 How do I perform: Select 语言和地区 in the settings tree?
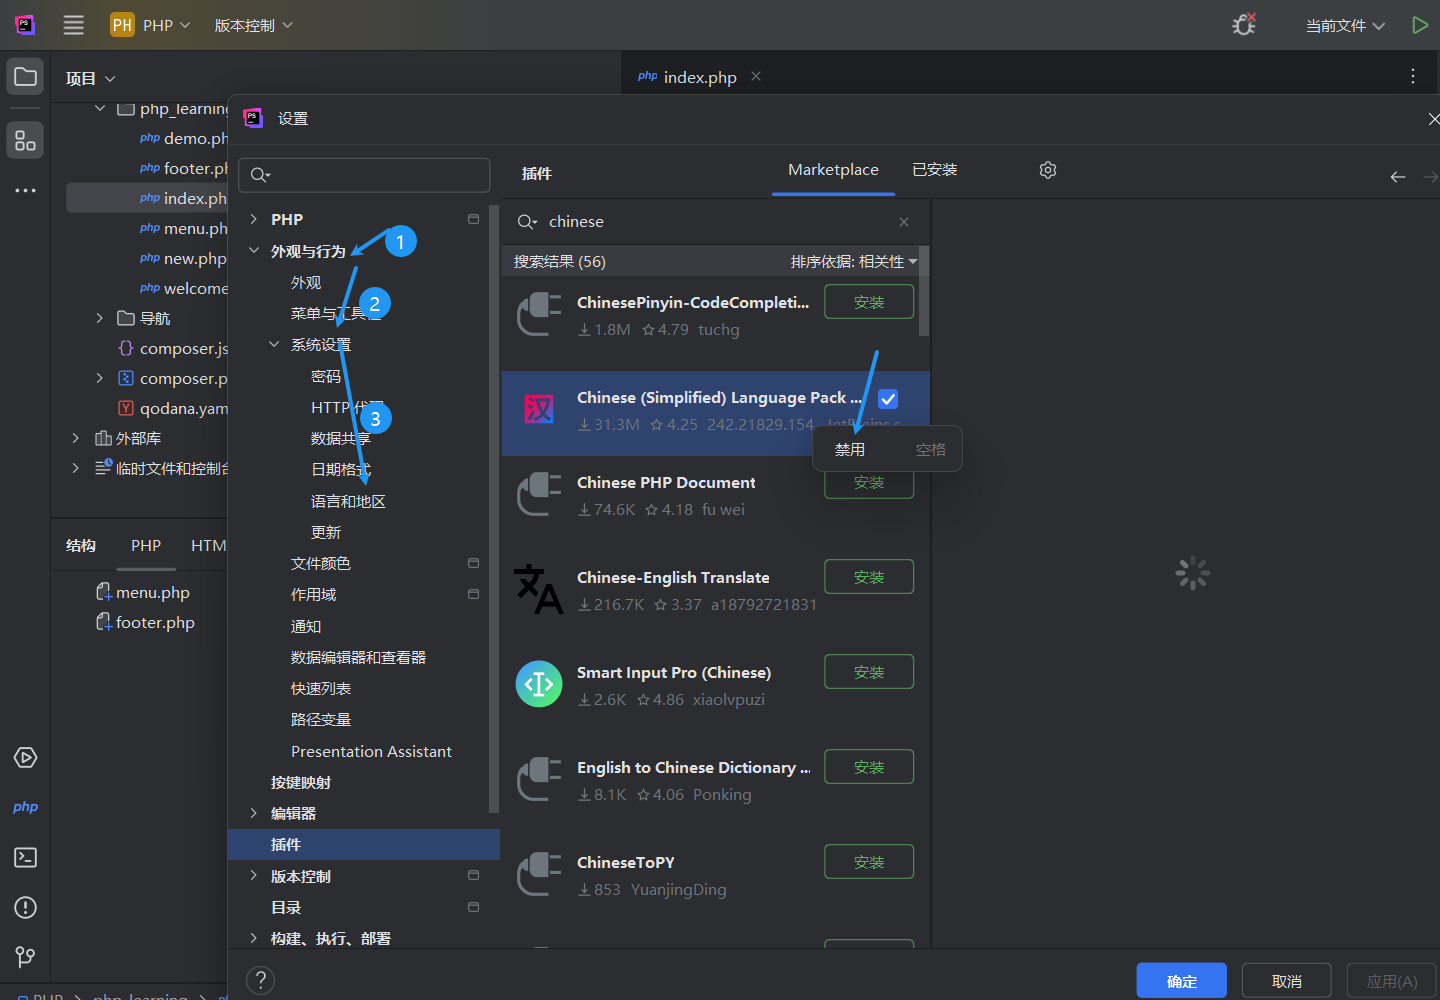point(348,501)
